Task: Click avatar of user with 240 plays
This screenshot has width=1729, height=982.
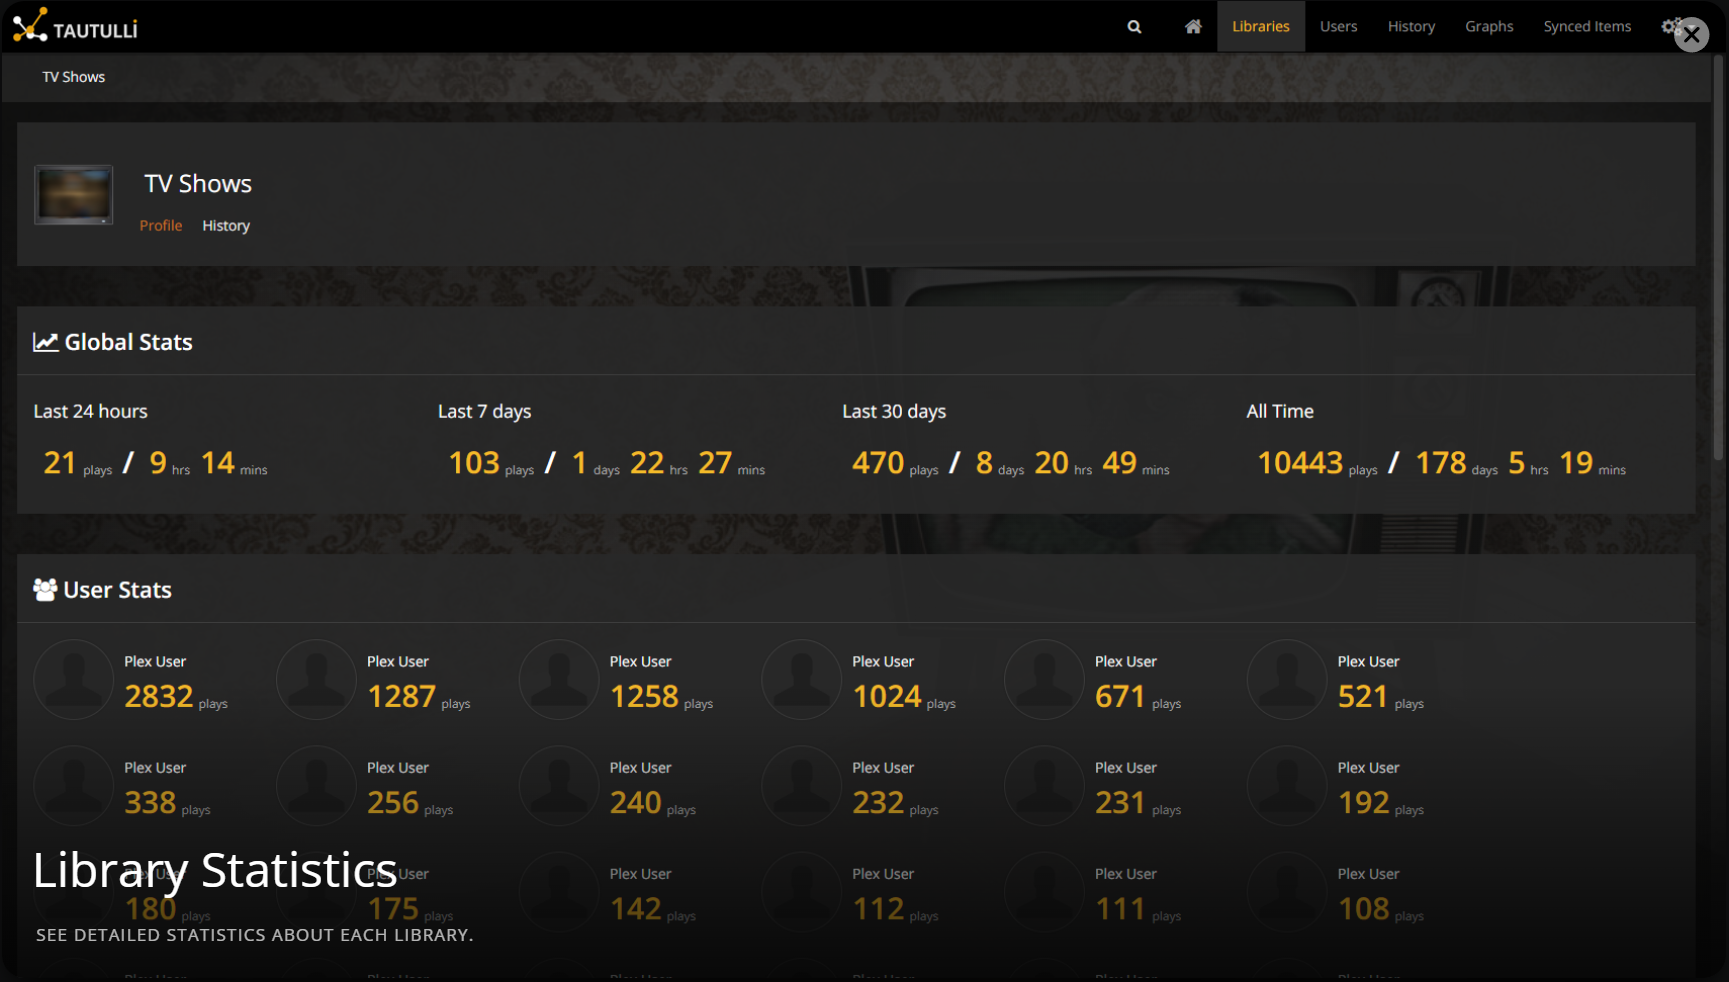Action: (x=559, y=785)
